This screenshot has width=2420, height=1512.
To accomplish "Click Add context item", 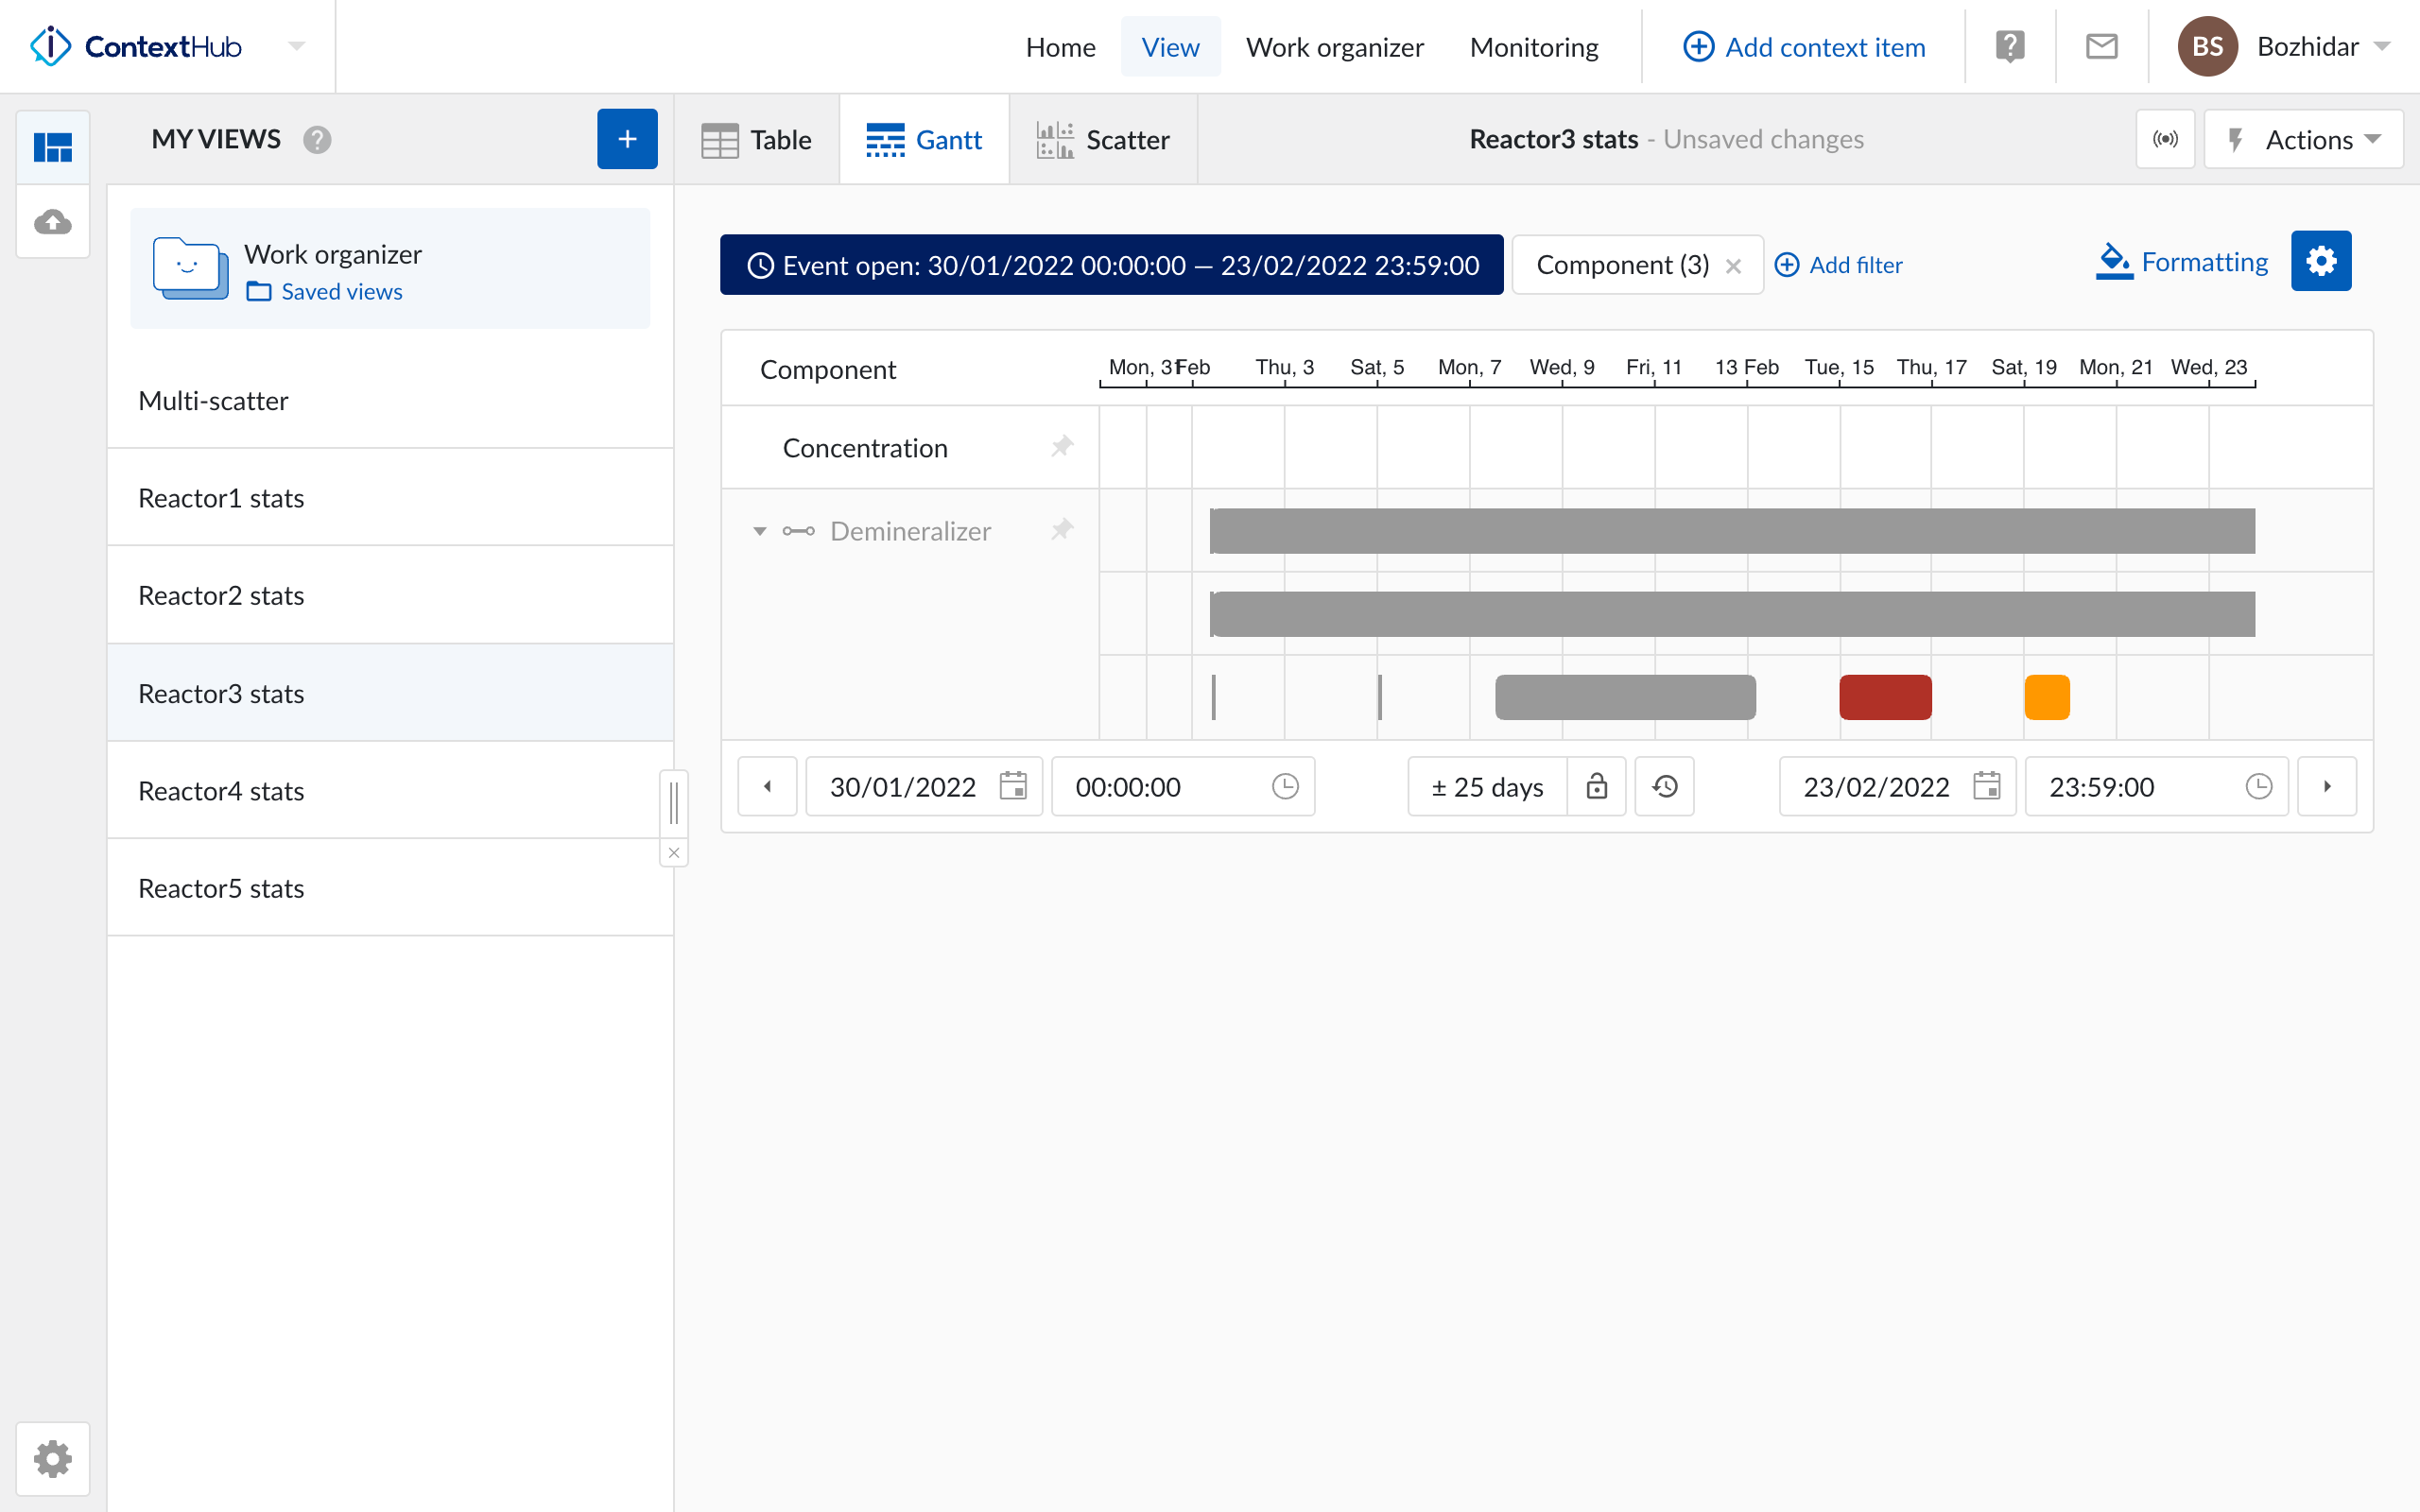I will tap(1803, 46).
